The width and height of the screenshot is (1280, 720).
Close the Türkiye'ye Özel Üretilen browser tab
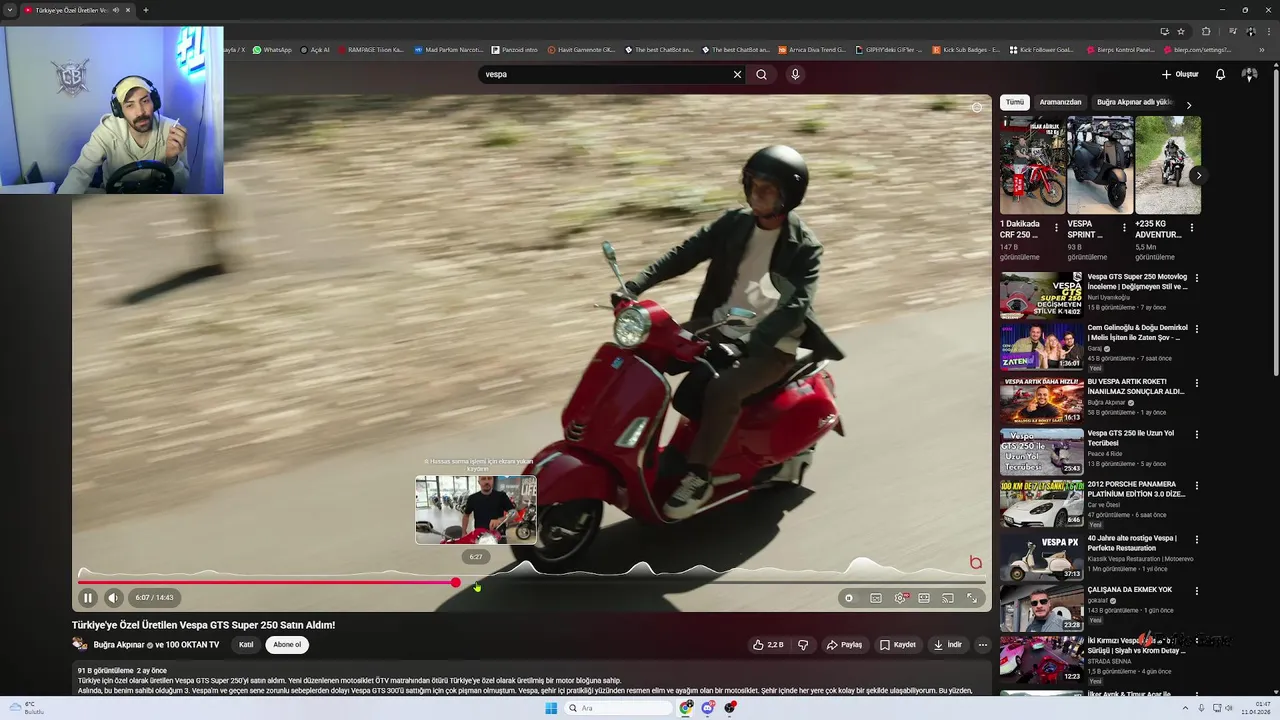coord(128,10)
